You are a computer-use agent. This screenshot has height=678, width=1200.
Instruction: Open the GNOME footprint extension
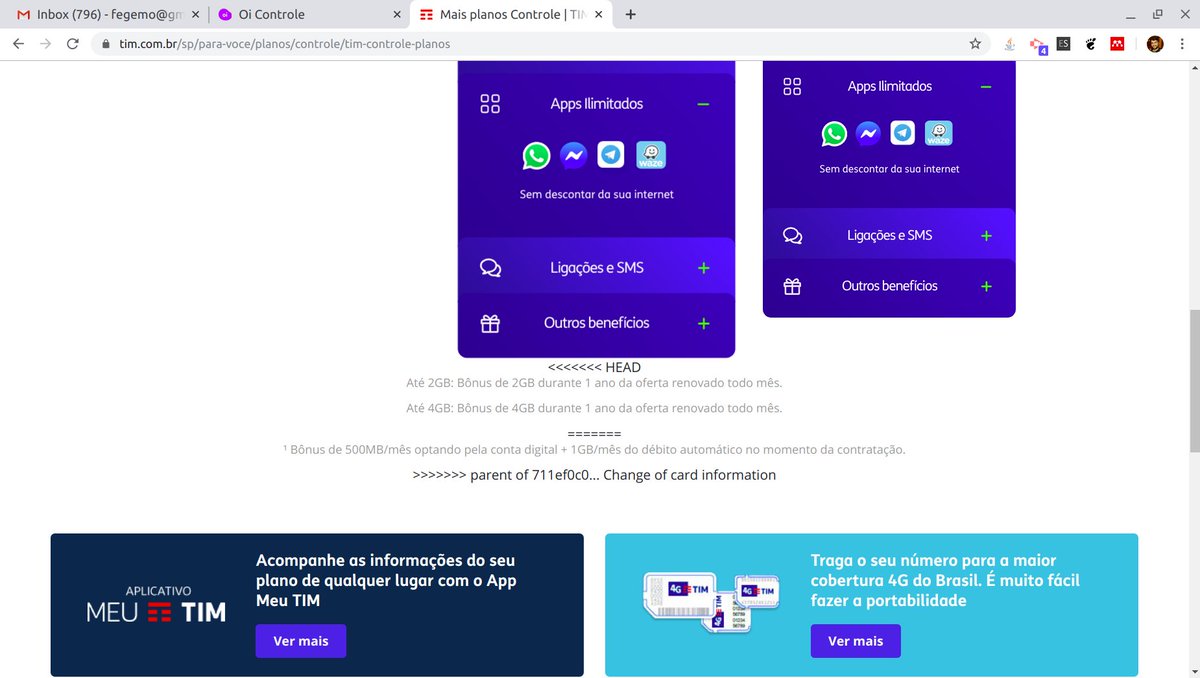(x=1091, y=44)
